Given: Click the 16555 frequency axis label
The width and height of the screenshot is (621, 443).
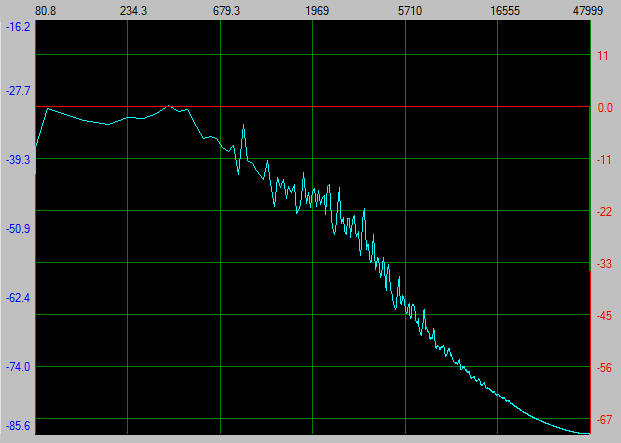Looking at the screenshot, I should coord(505,11).
